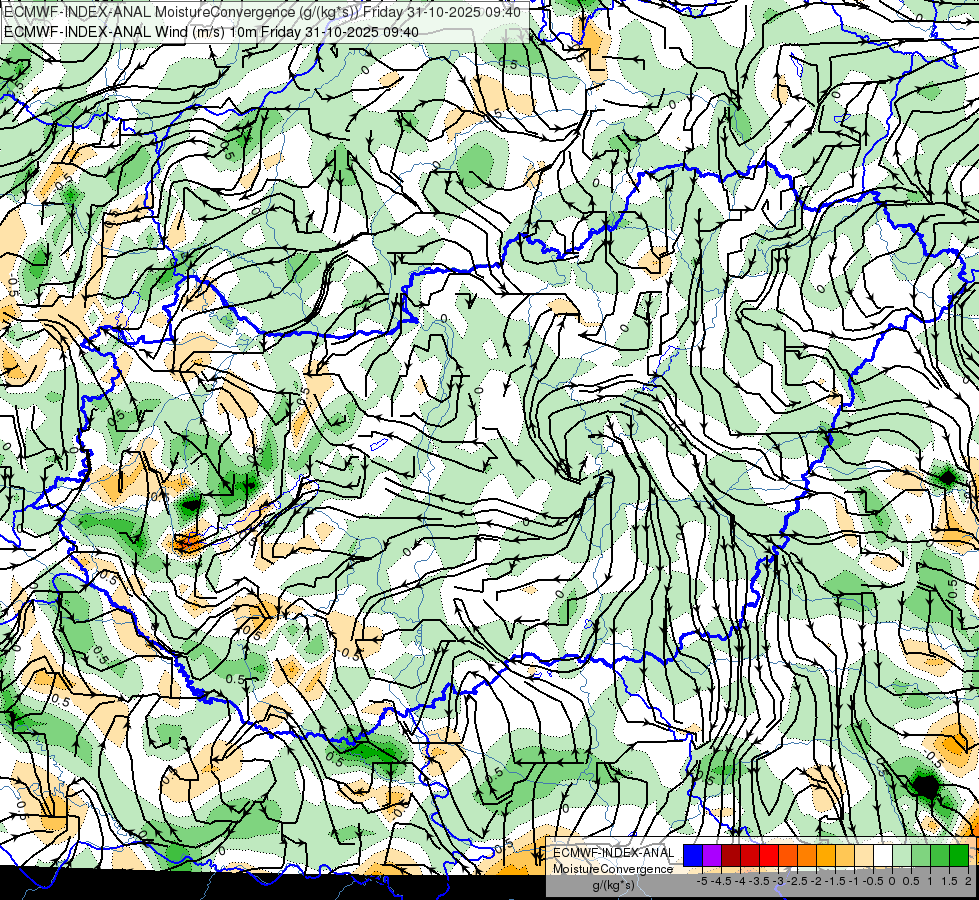Click the blue legend swatch below -5

[693, 855]
